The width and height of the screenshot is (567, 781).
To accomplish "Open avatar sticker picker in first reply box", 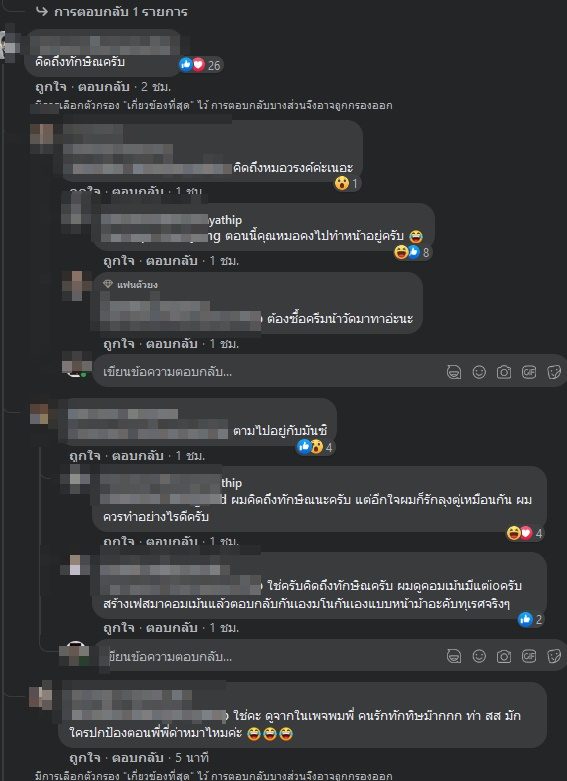I will [x=453, y=372].
